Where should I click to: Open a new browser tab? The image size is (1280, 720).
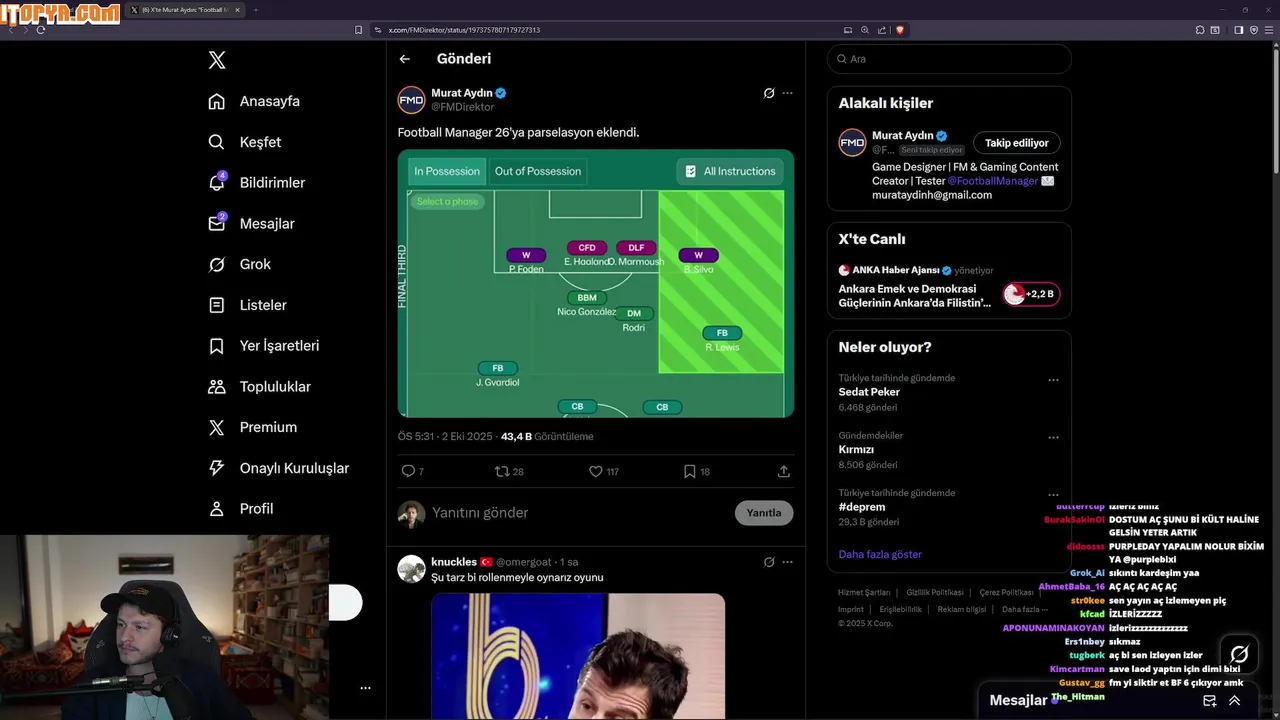(x=255, y=10)
